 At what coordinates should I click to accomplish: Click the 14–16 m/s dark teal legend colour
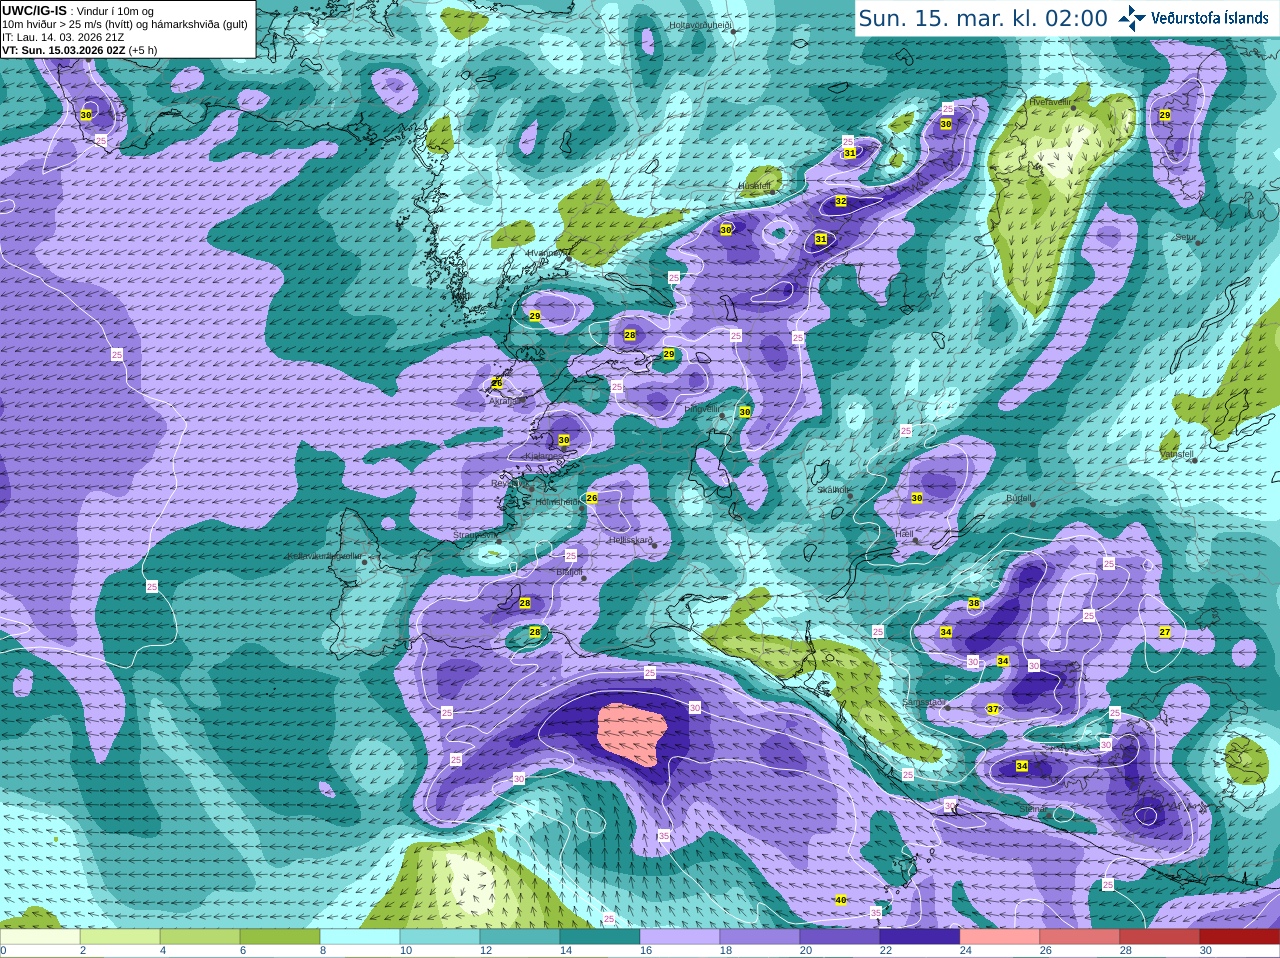pos(600,936)
